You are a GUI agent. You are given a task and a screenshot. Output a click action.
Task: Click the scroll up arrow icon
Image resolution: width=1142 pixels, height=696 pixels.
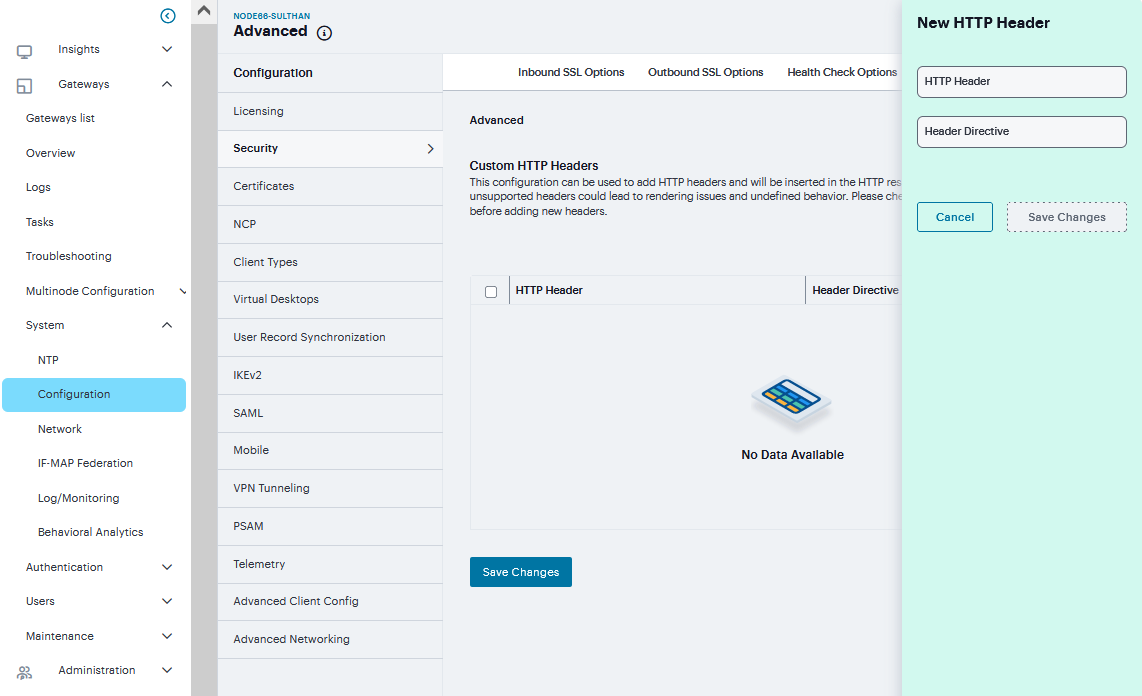pos(204,11)
